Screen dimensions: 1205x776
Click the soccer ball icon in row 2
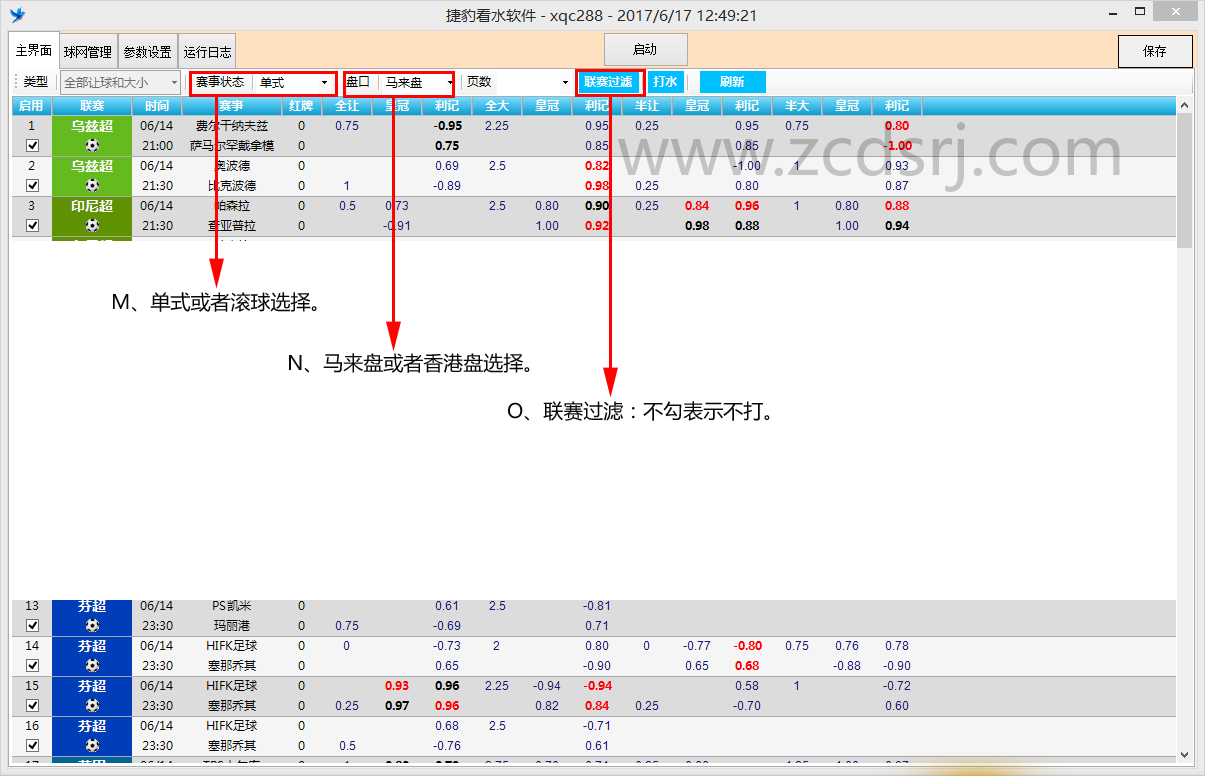[92, 185]
